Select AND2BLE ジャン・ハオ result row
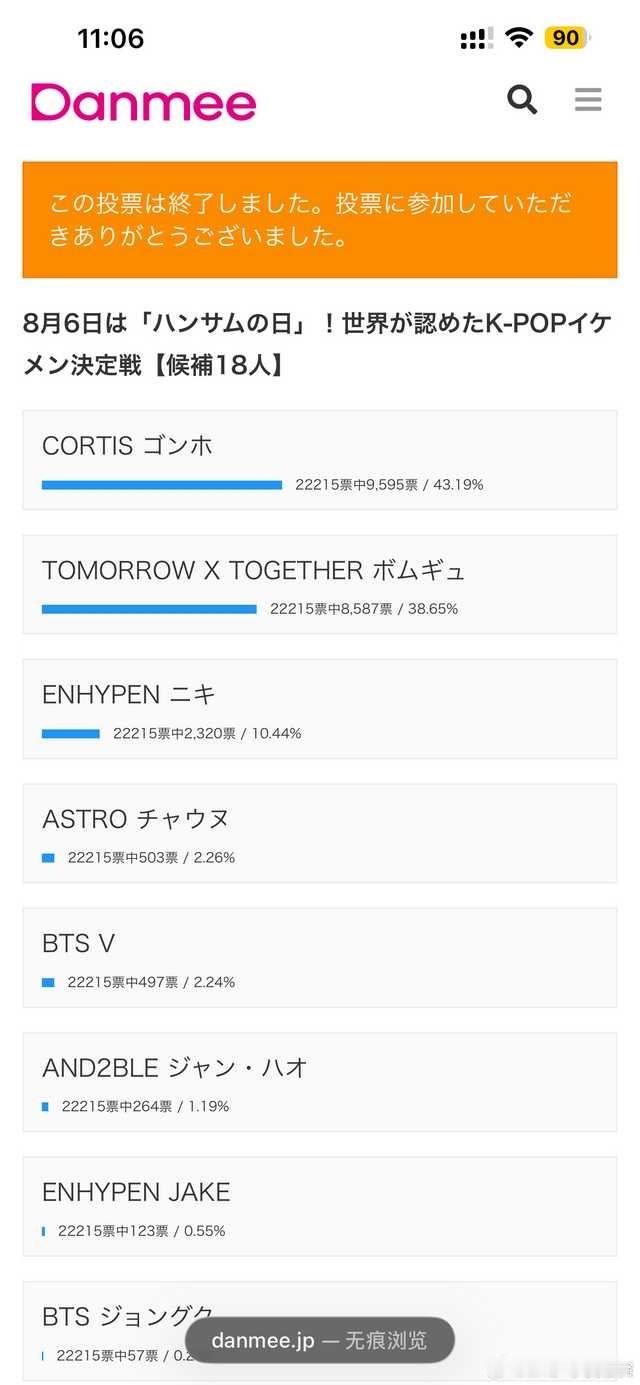The image size is (640, 1385). click(320, 1082)
